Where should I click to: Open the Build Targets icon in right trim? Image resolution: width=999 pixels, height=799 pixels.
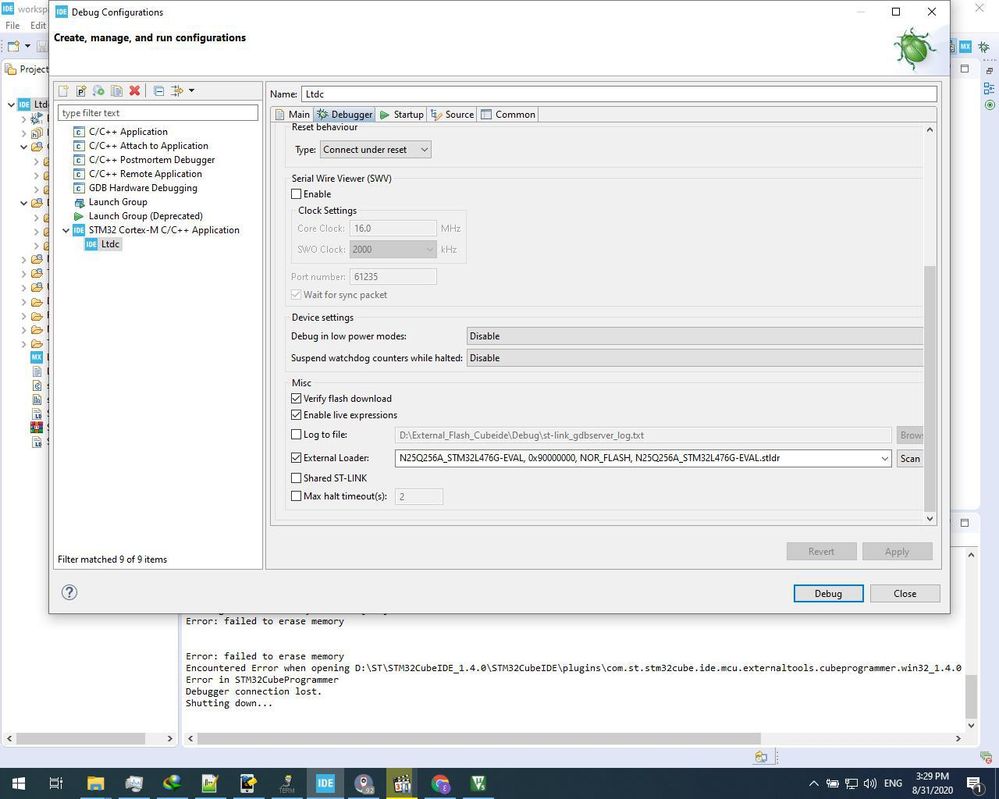pos(989,104)
